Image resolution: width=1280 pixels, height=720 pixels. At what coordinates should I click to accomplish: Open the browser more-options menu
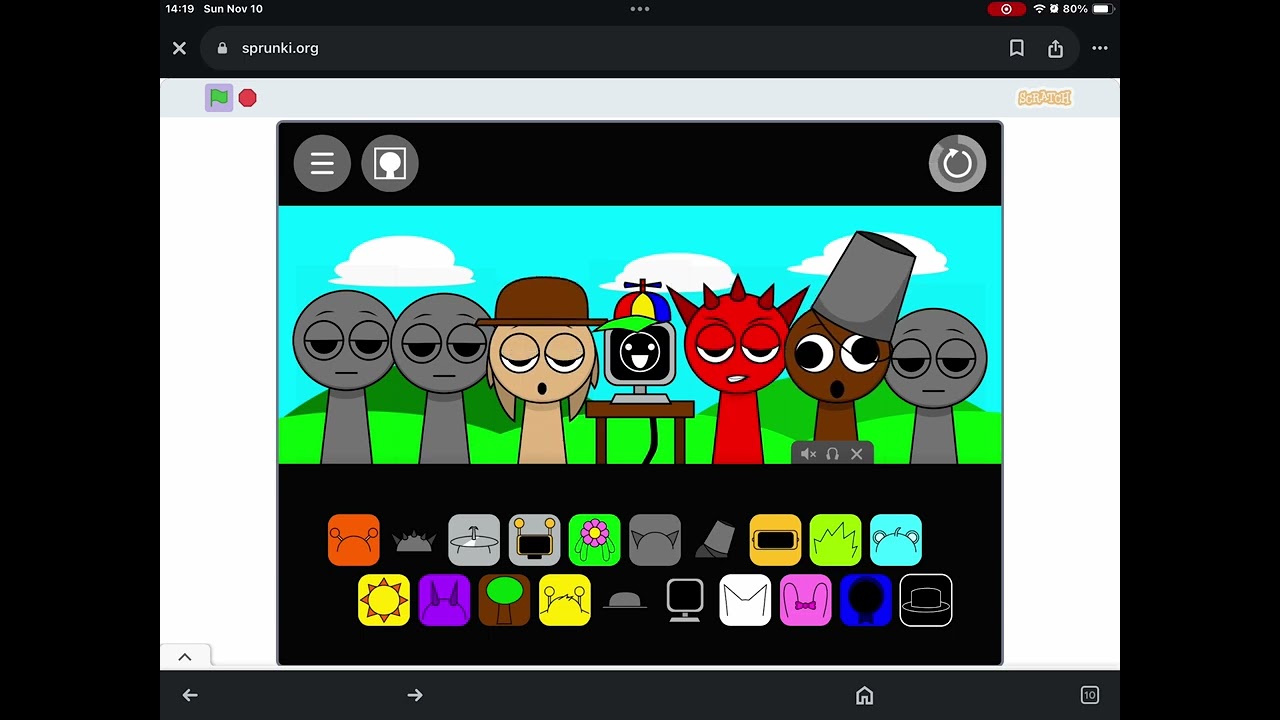click(x=1100, y=48)
